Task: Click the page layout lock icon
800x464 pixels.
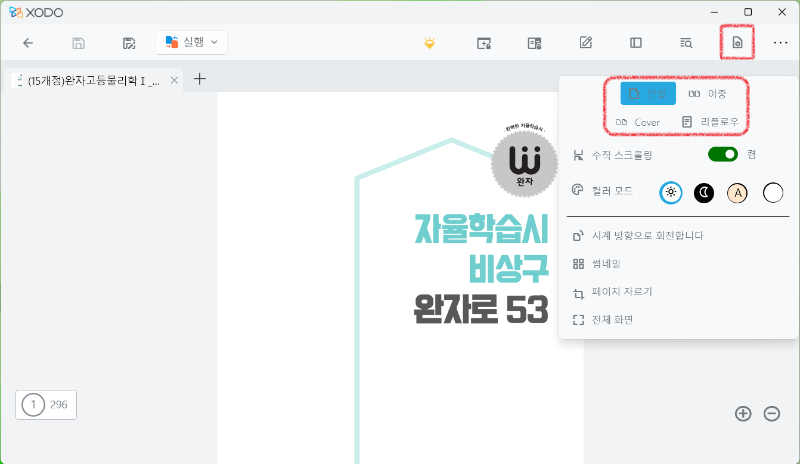Action: point(534,43)
